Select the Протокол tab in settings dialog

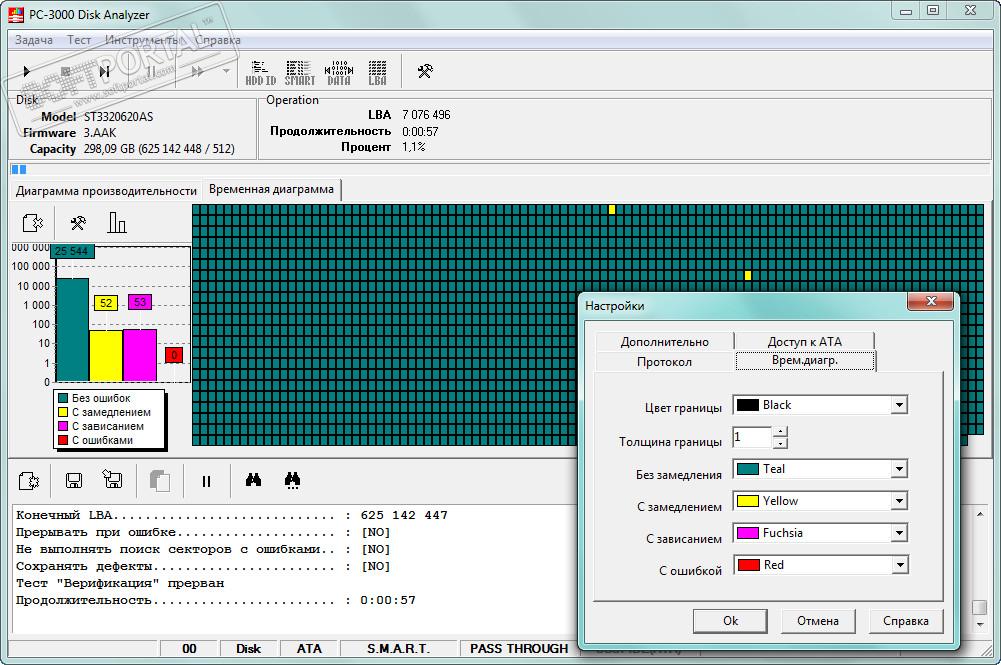pyautogui.click(x=664, y=361)
